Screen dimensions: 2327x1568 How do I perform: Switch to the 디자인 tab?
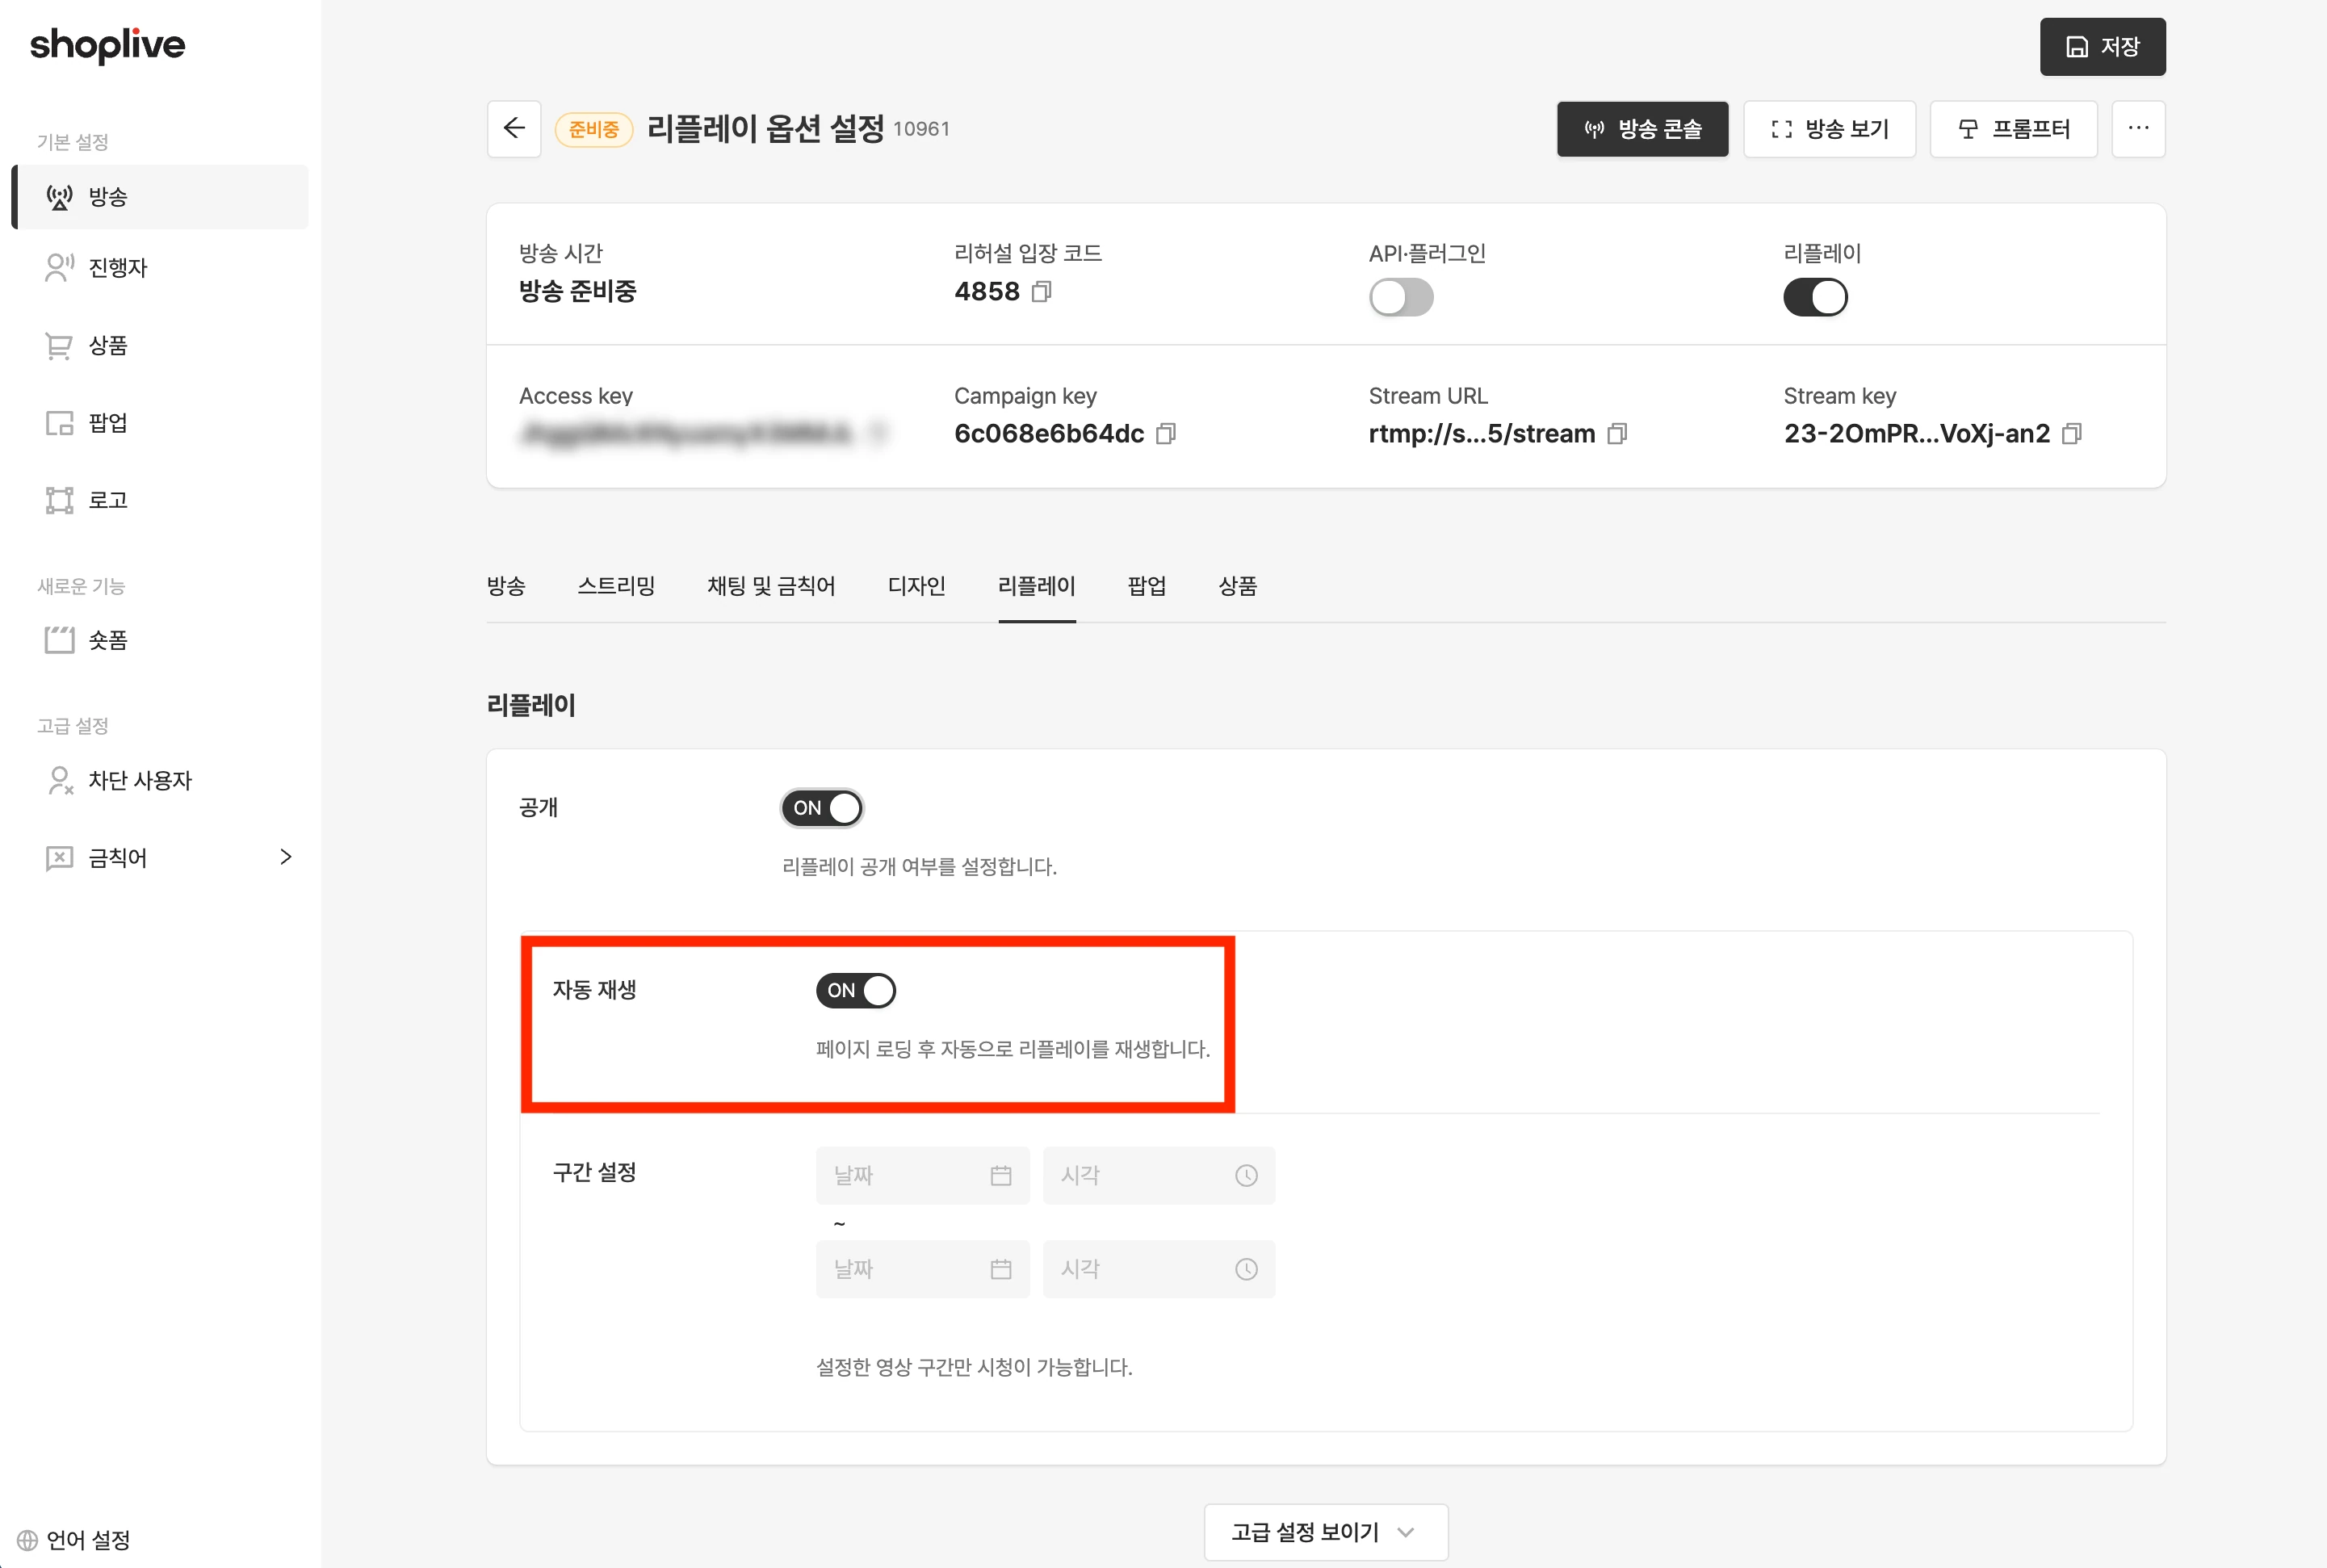tap(916, 586)
